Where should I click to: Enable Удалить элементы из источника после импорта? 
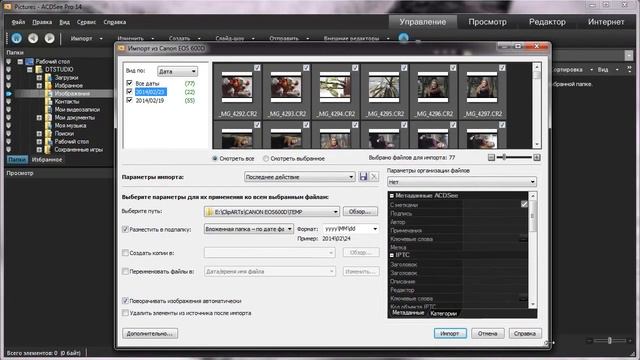coord(125,313)
